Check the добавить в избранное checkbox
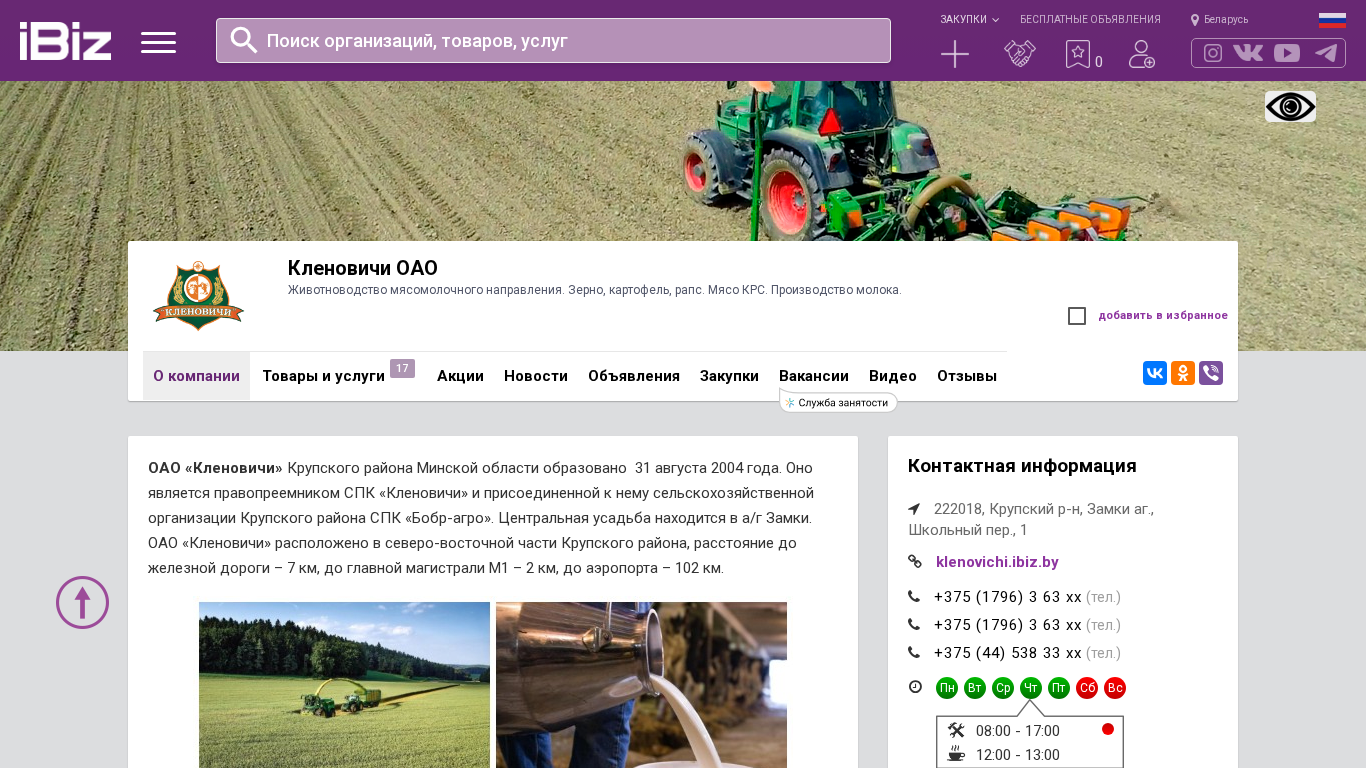This screenshot has height=768, width=1366. (x=1077, y=316)
